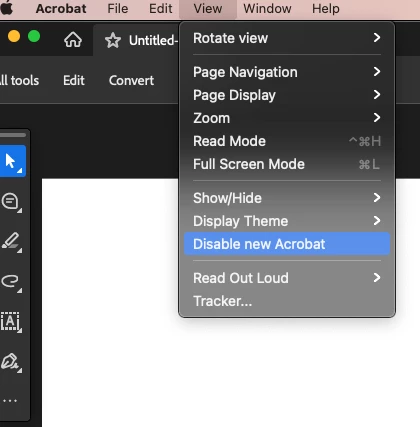Open the Help menu
The height and width of the screenshot is (427, 420).
point(326,9)
